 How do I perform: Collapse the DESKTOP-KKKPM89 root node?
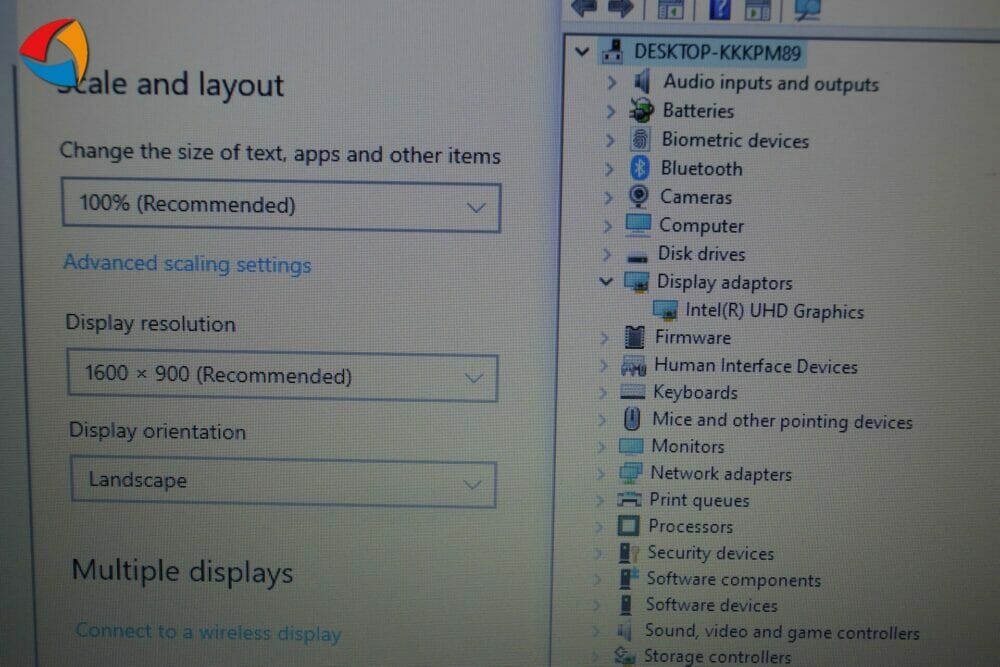(582, 50)
